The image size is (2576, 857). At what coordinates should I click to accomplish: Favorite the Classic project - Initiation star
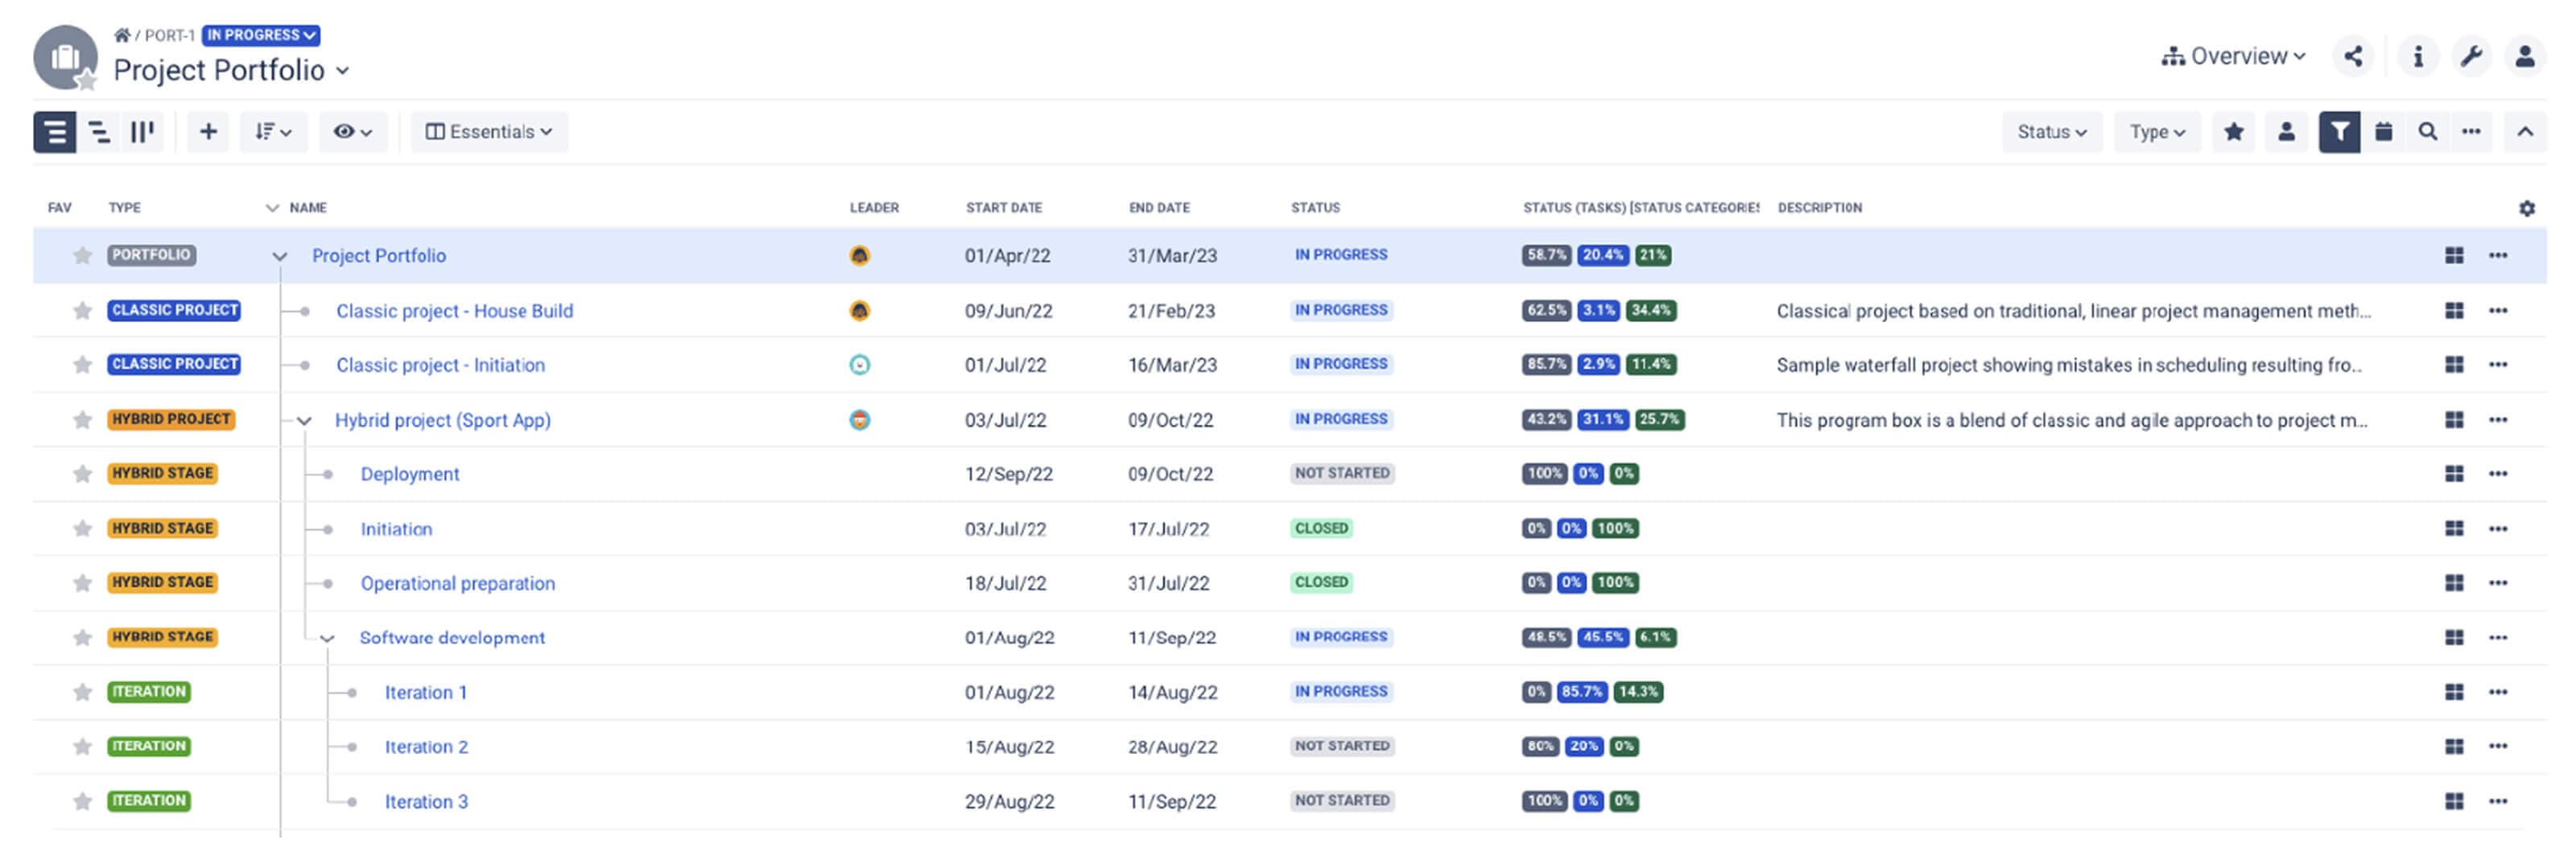[82, 365]
